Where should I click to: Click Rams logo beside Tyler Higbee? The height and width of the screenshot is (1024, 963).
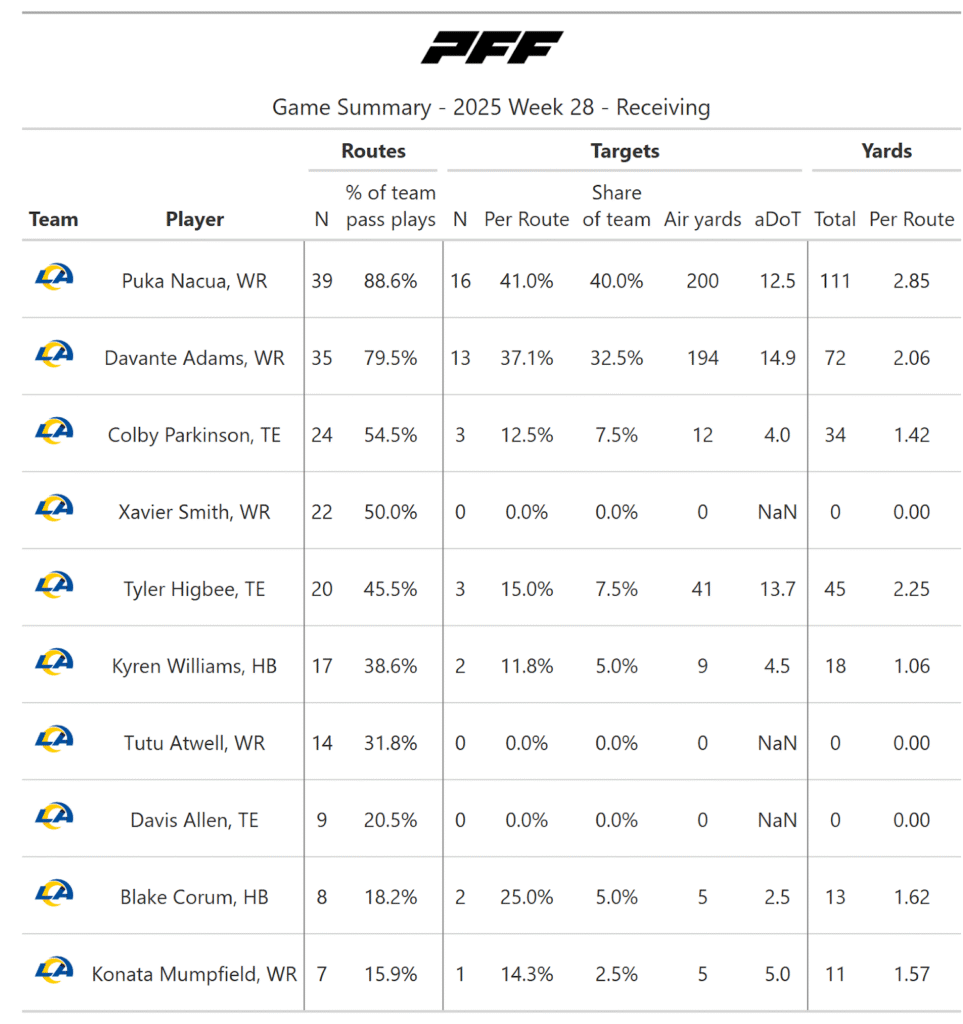tap(54, 585)
